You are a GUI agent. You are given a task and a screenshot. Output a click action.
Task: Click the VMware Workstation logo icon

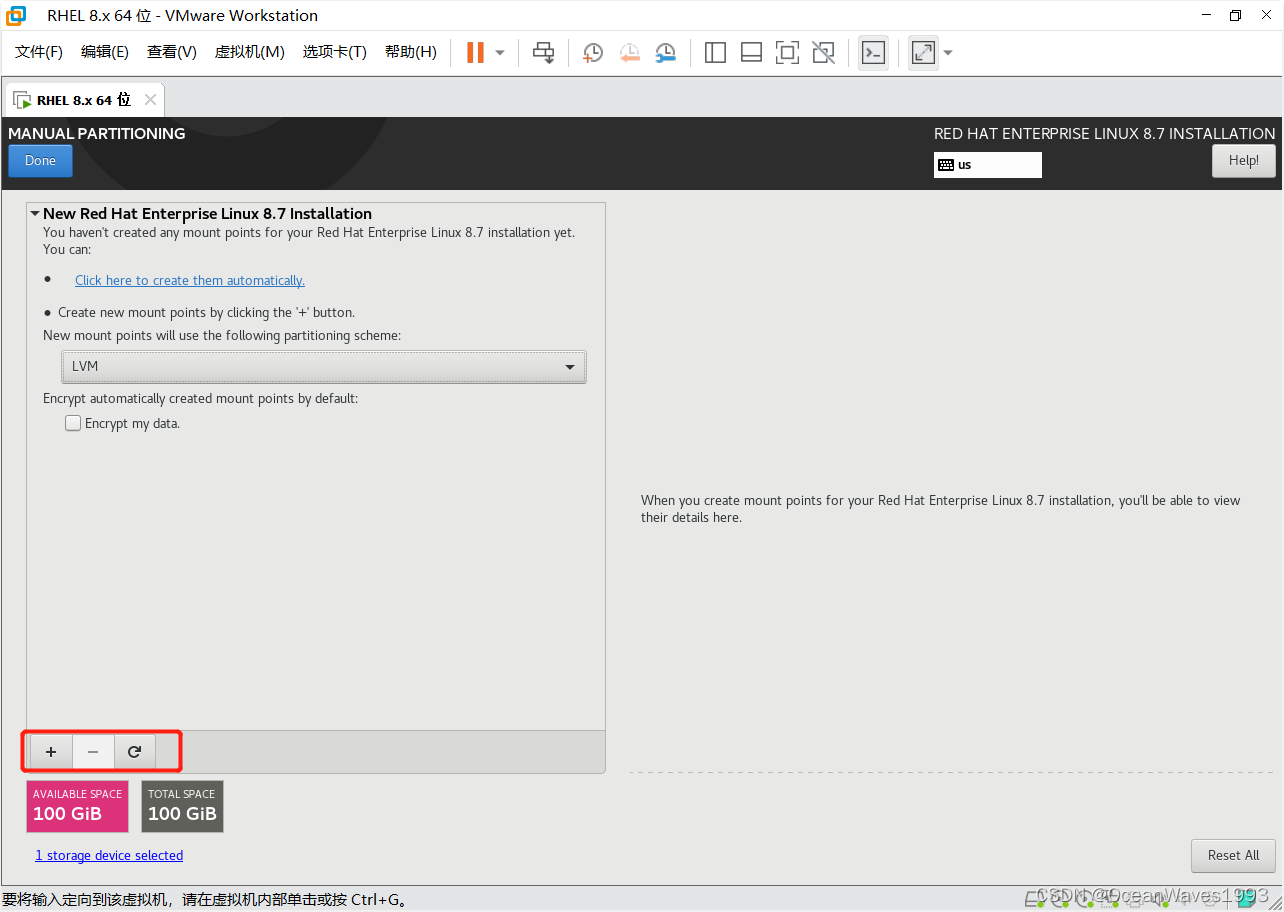(16, 15)
